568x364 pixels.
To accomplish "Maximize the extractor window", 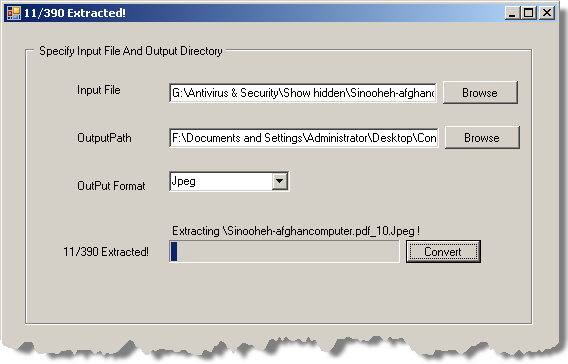I will (529, 13).
